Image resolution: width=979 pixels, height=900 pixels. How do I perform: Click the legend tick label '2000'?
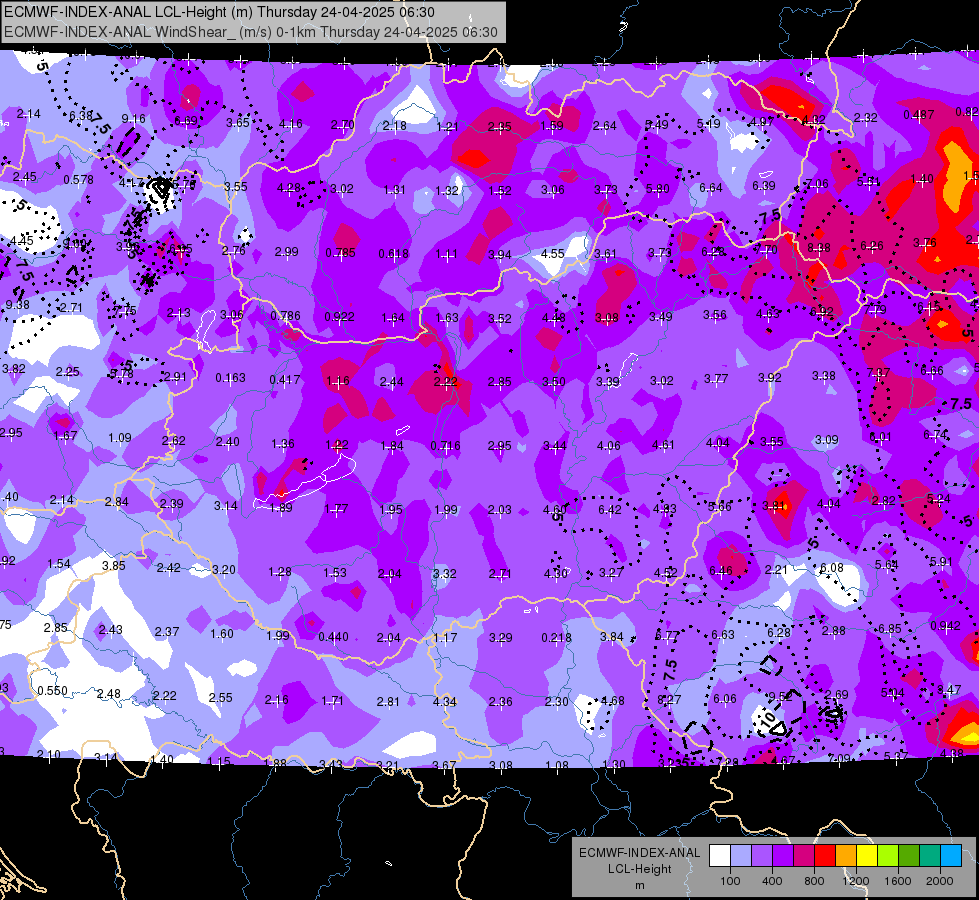[x=940, y=881]
